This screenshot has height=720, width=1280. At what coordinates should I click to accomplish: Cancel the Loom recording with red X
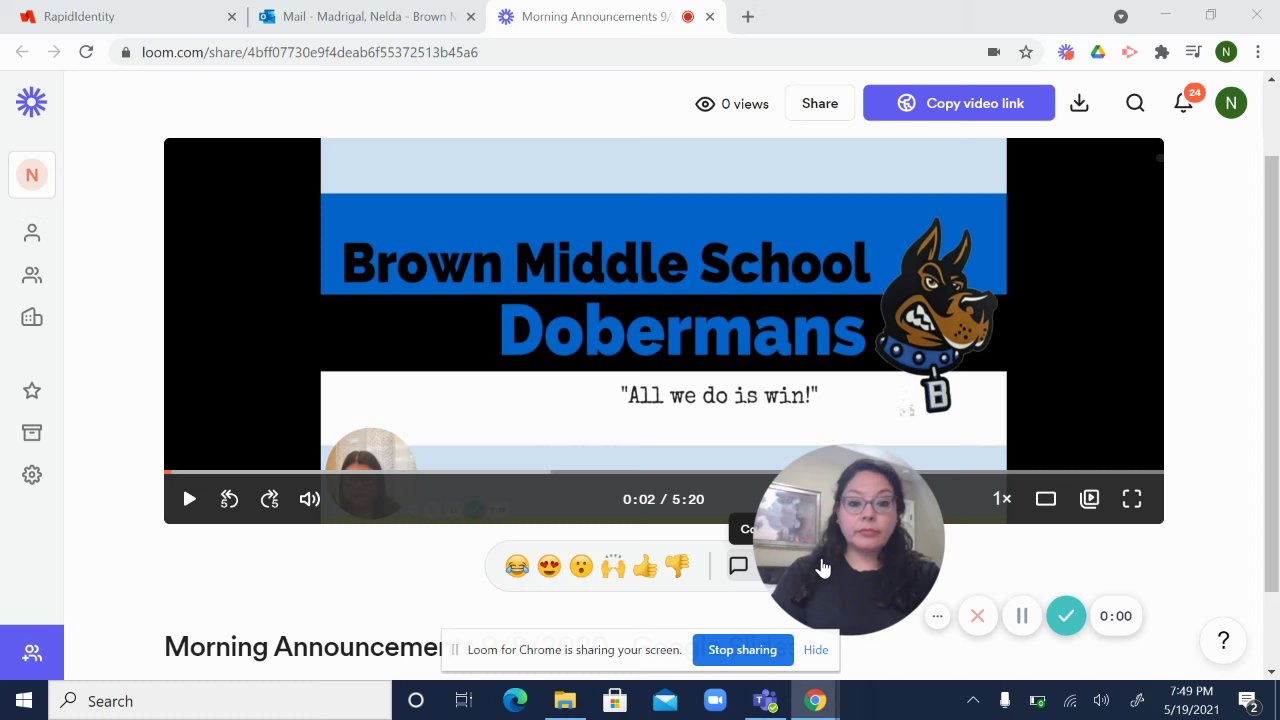pyautogui.click(x=978, y=616)
